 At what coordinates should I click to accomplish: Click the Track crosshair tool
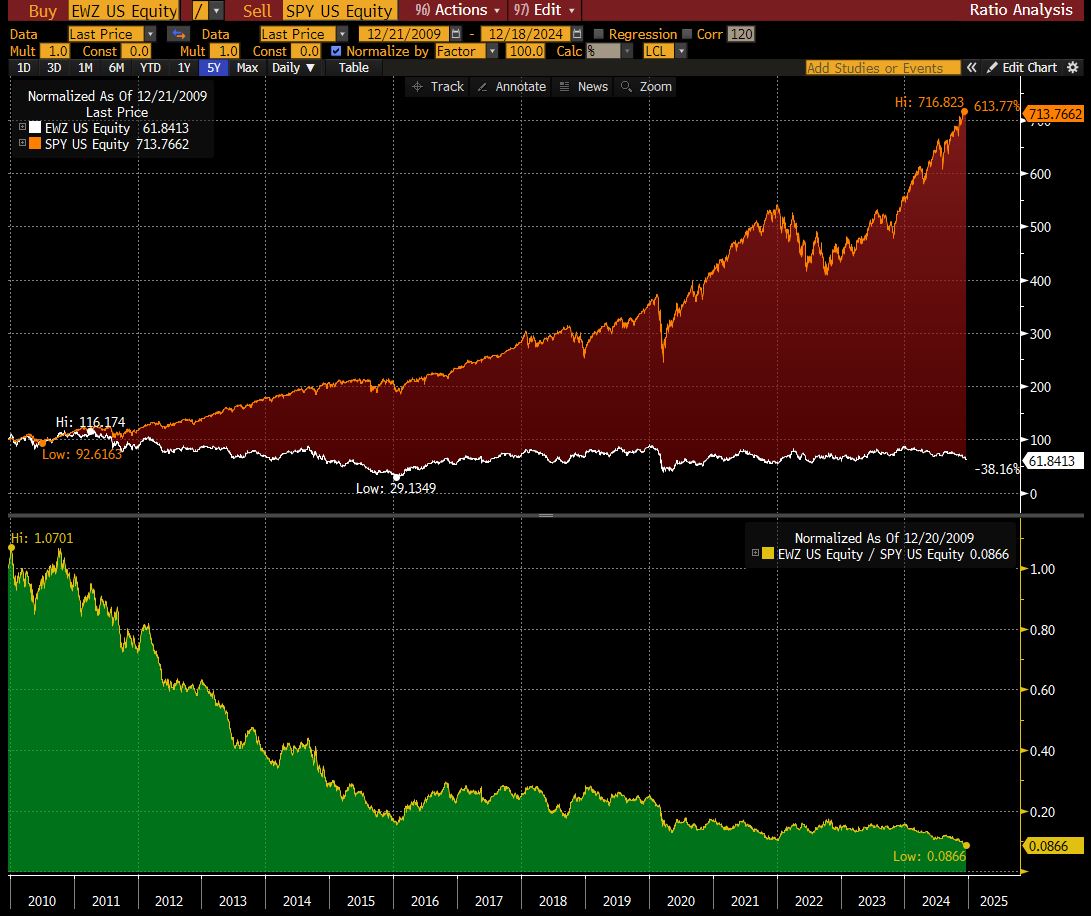click(x=438, y=87)
